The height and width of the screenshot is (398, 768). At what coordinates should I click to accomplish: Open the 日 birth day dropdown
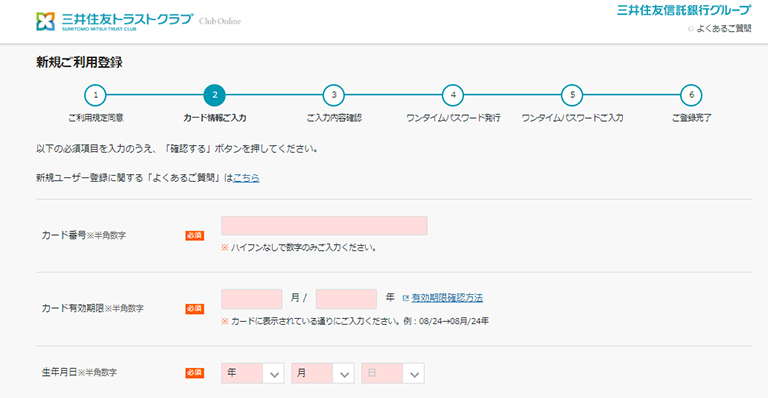point(393,373)
